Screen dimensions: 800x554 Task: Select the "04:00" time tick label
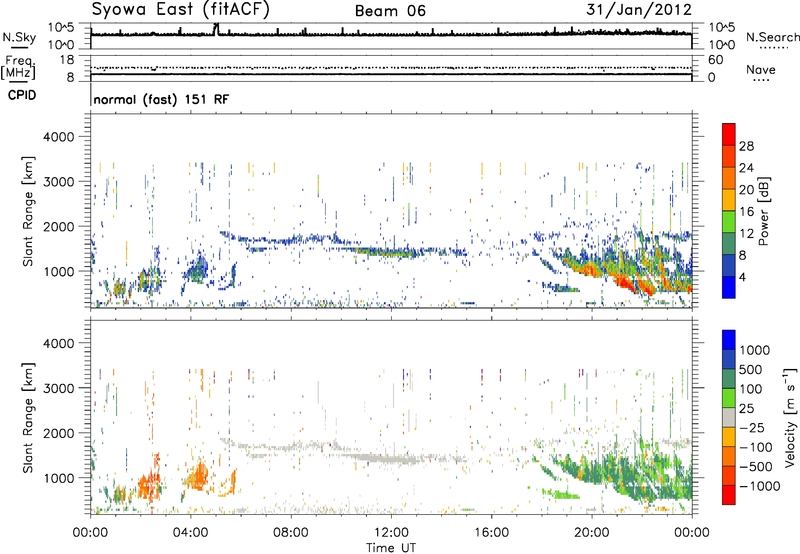point(191,533)
